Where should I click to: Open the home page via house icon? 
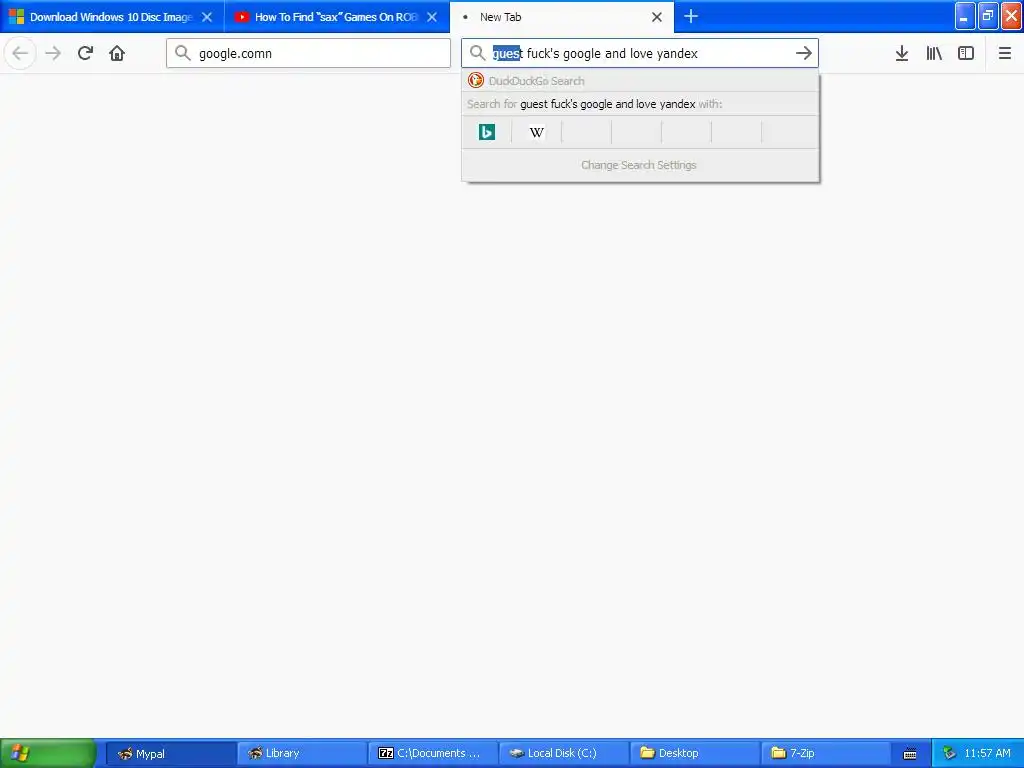click(117, 53)
